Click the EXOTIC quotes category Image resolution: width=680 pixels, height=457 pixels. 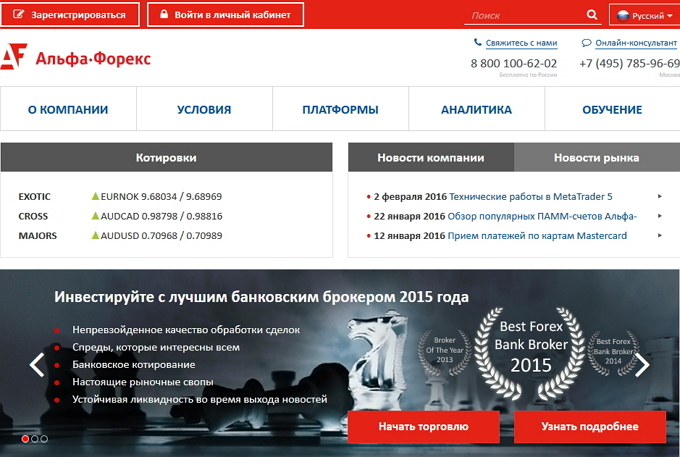point(34,196)
